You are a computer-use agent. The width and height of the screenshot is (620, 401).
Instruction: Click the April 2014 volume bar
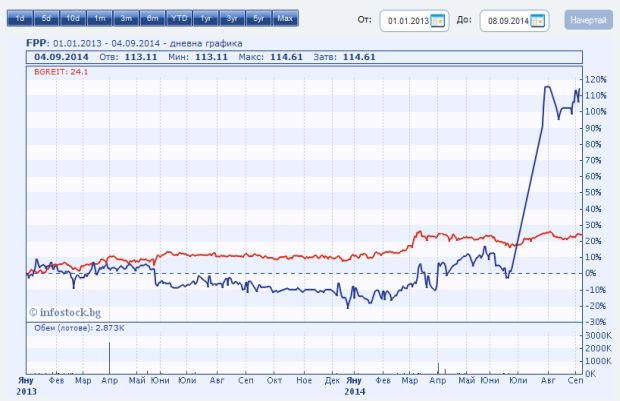pyautogui.click(x=438, y=368)
